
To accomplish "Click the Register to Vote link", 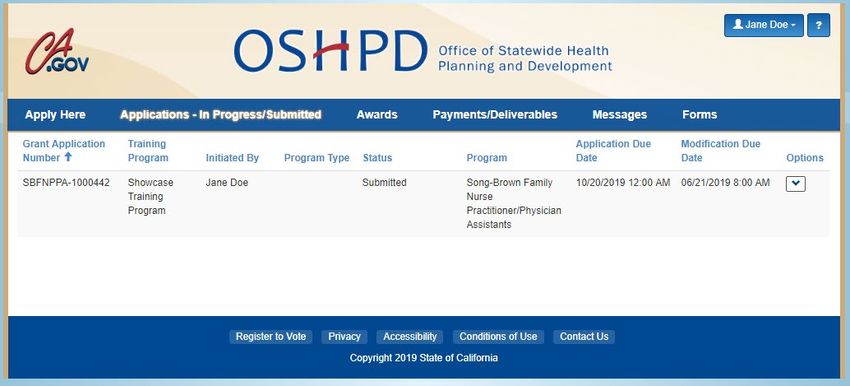I will coord(271,337).
